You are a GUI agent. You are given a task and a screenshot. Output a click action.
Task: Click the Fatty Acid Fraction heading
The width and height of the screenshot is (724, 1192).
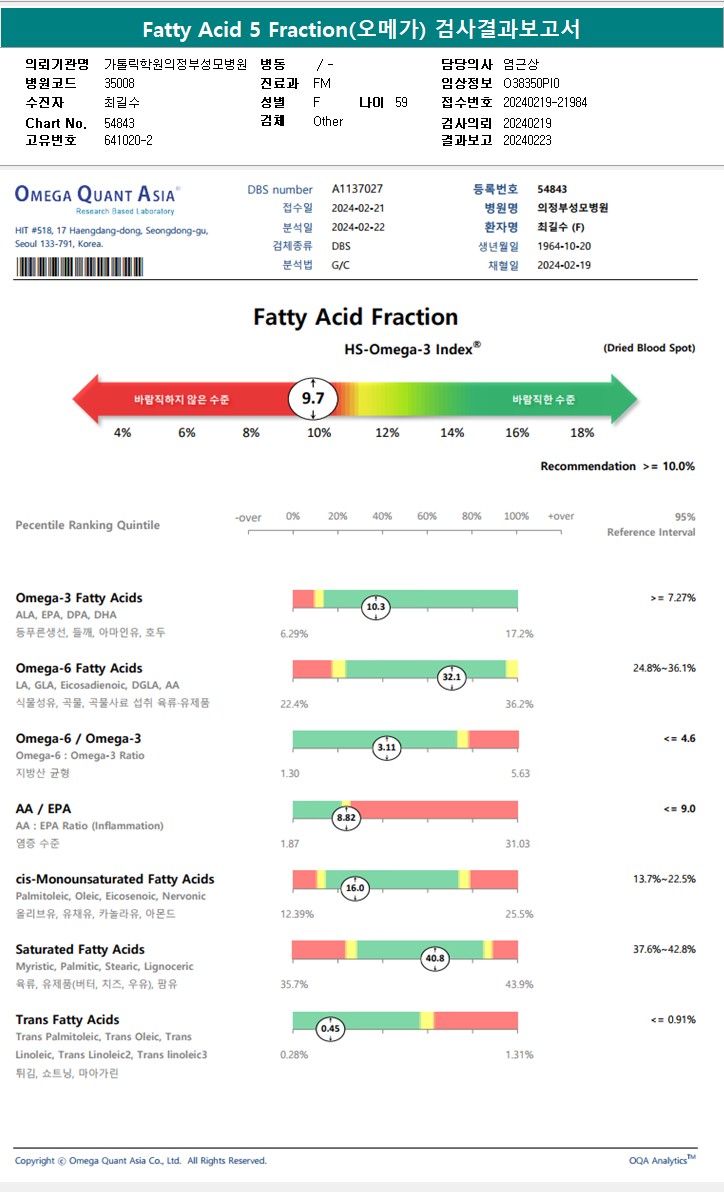[x=355, y=317]
